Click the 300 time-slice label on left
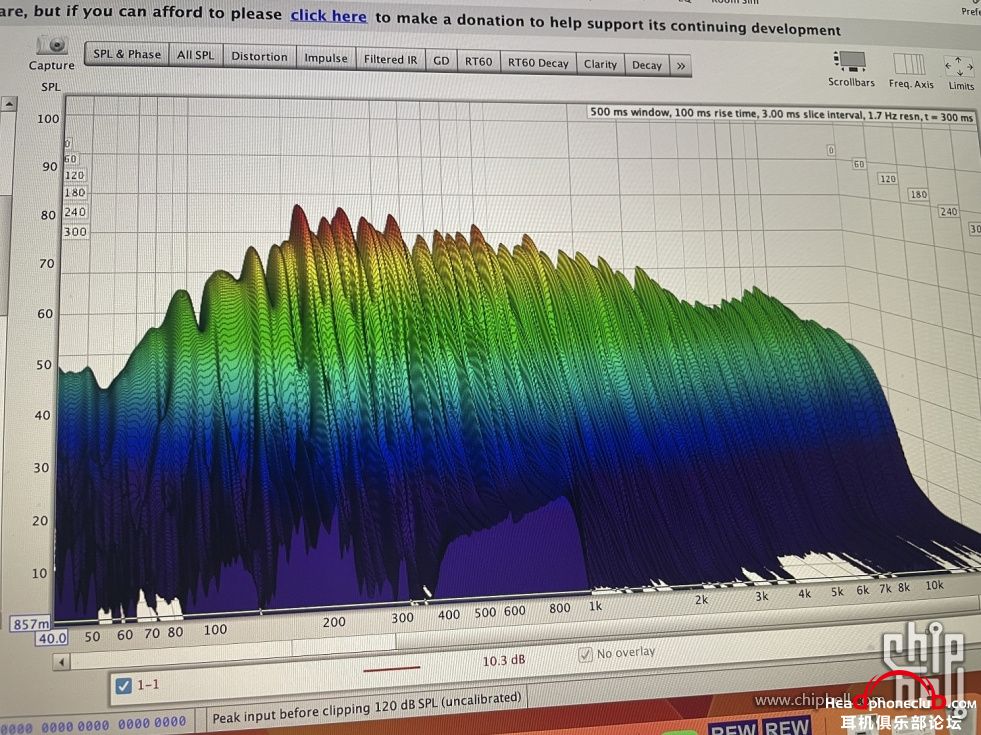The width and height of the screenshot is (981, 735). [x=75, y=232]
